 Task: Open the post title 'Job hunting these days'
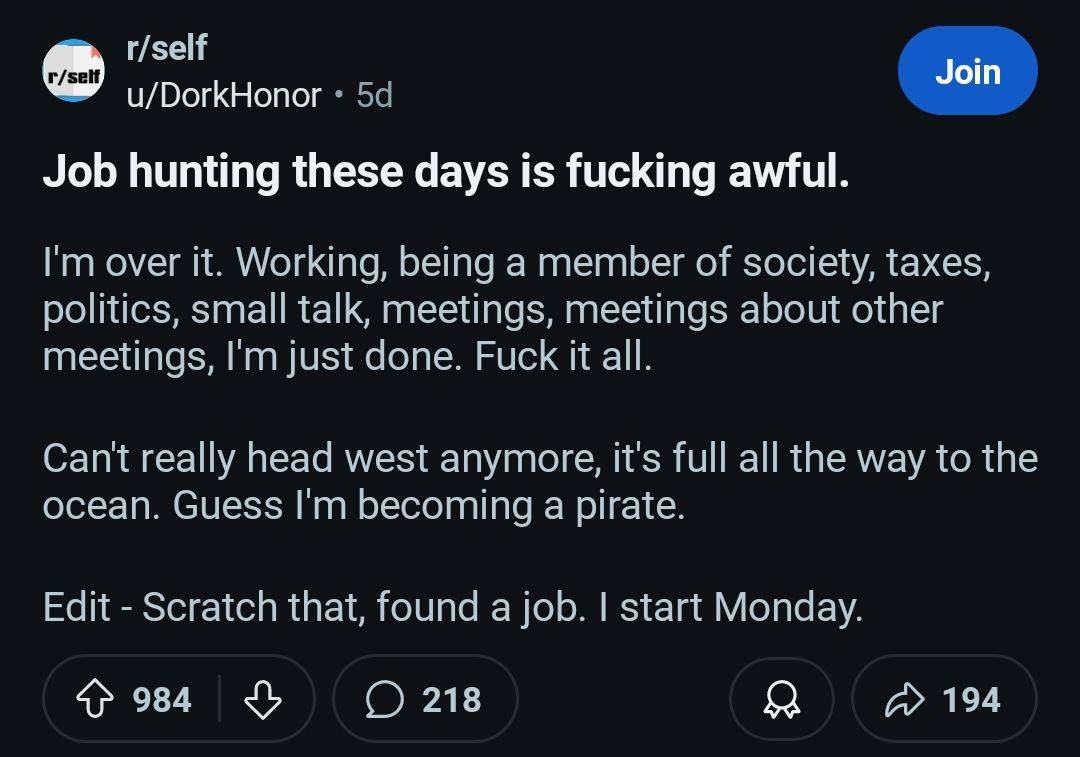446,171
